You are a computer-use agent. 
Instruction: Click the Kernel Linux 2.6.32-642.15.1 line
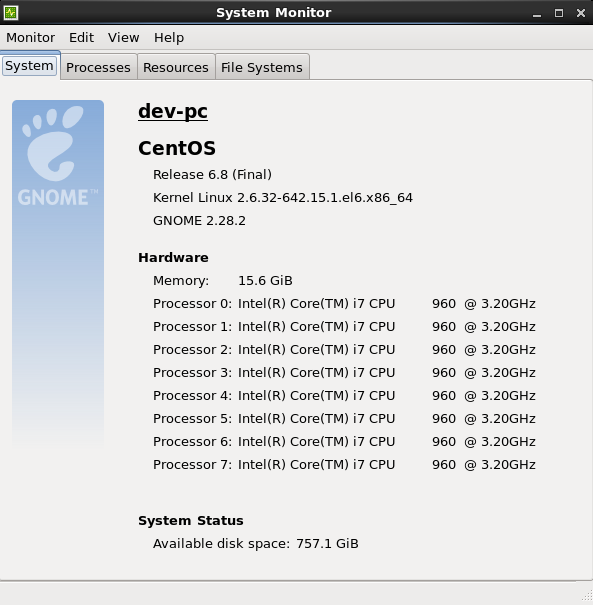[283, 198]
